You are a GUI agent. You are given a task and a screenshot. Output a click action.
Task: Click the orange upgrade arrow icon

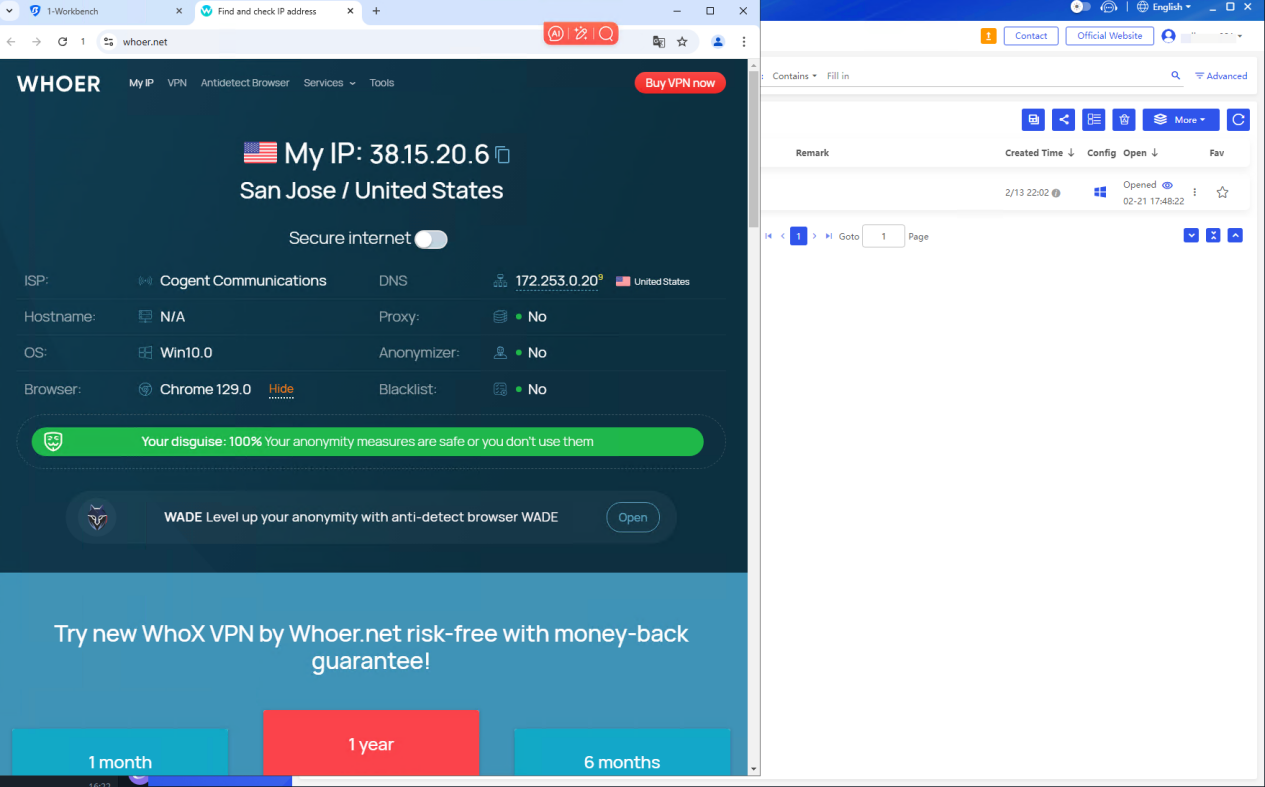988,36
